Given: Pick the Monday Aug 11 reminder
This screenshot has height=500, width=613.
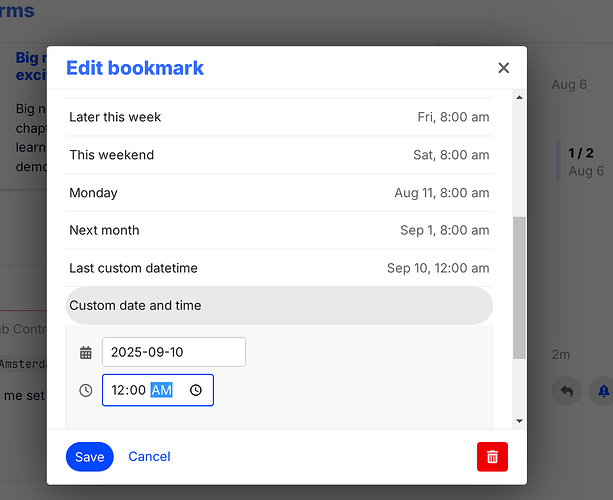Looking at the screenshot, I should [x=279, y=193].
